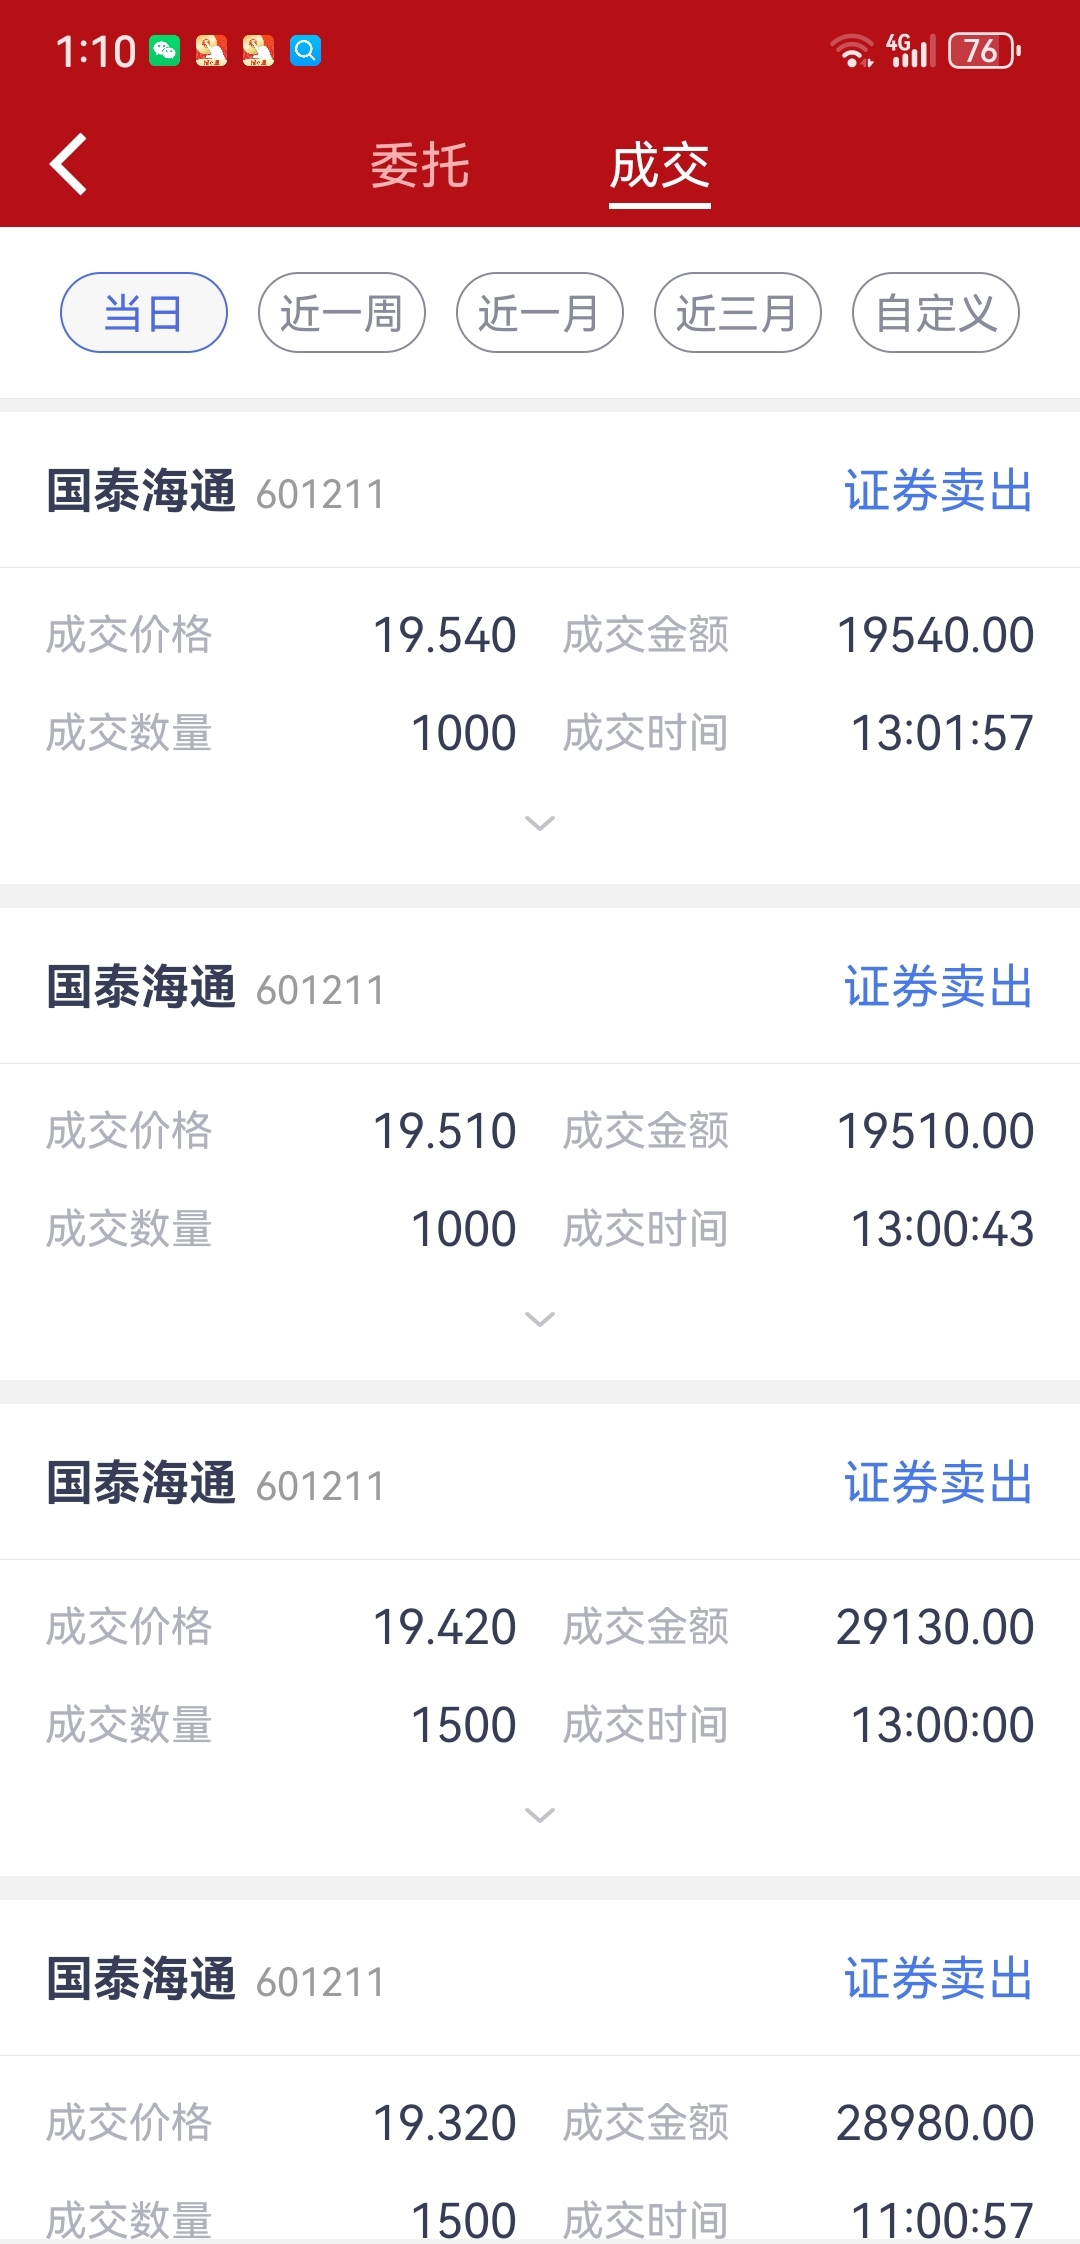Tap 证券卖出 on the 19.320 trade

pyautogui.click(x=938, y=1979)
